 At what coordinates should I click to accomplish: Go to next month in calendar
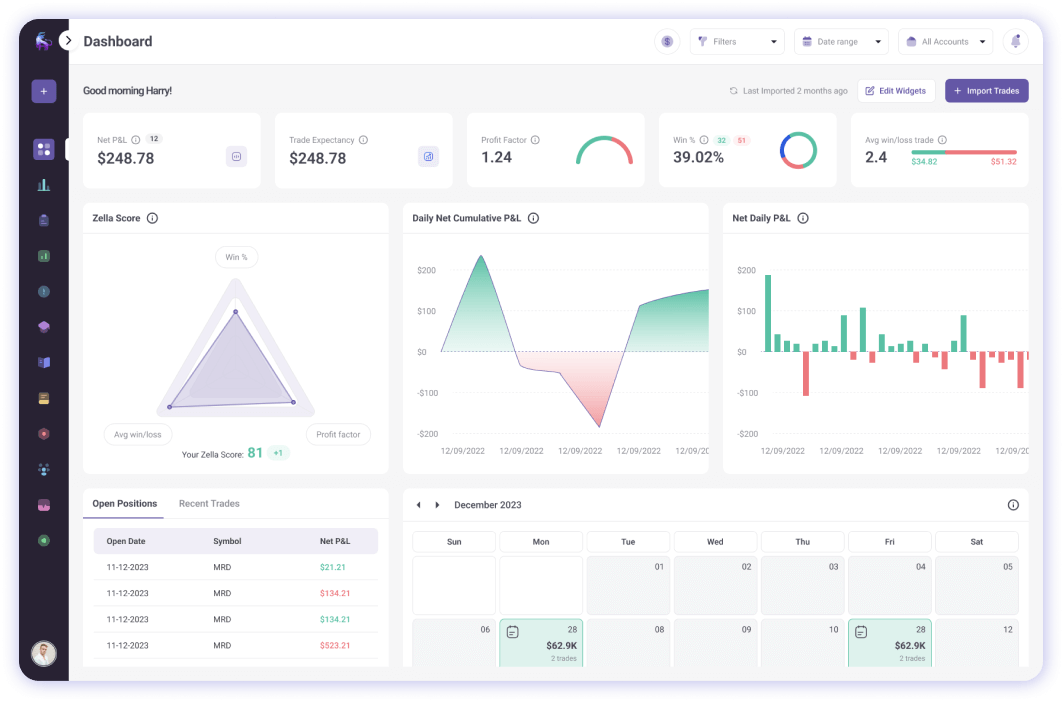pos(437,505)
